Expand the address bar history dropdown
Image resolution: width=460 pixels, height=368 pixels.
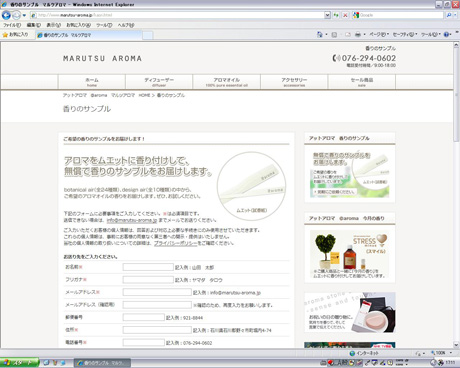click(x=327, y=15)
